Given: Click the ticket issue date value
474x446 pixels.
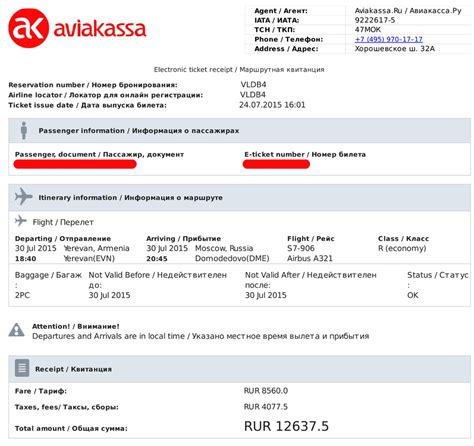Looking at the screenshot, I should click(x=272, y=105).
